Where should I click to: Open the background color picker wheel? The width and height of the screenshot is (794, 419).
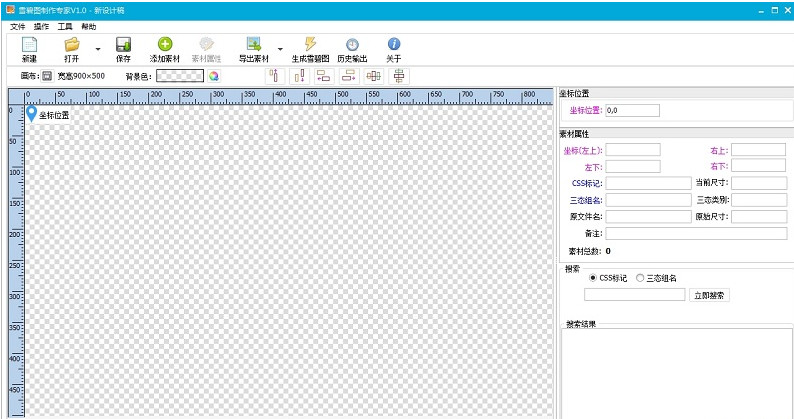point(213,76)
